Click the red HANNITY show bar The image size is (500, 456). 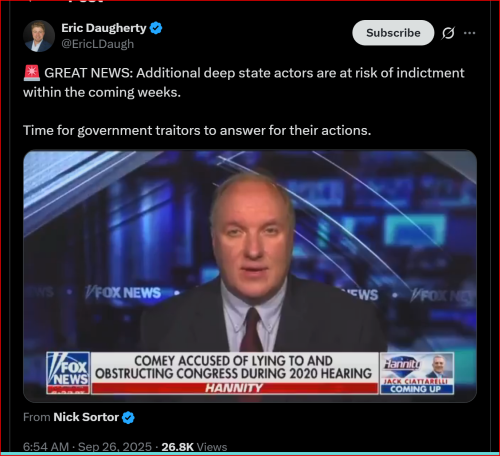(x=235, y=388)
